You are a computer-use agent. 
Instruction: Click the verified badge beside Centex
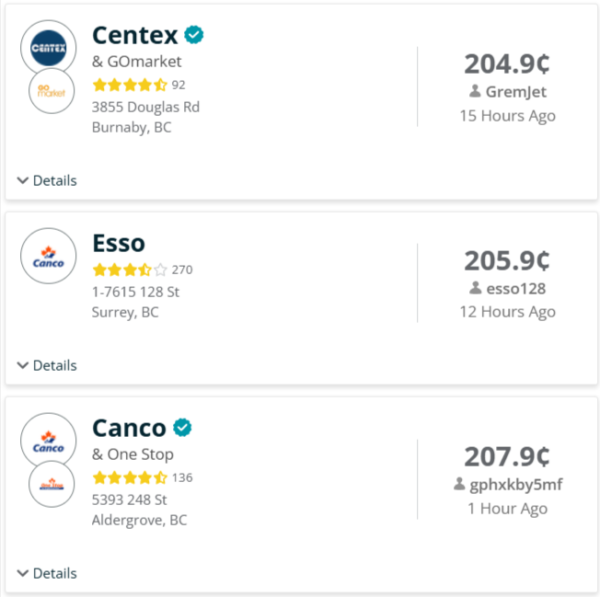point(194,35)
